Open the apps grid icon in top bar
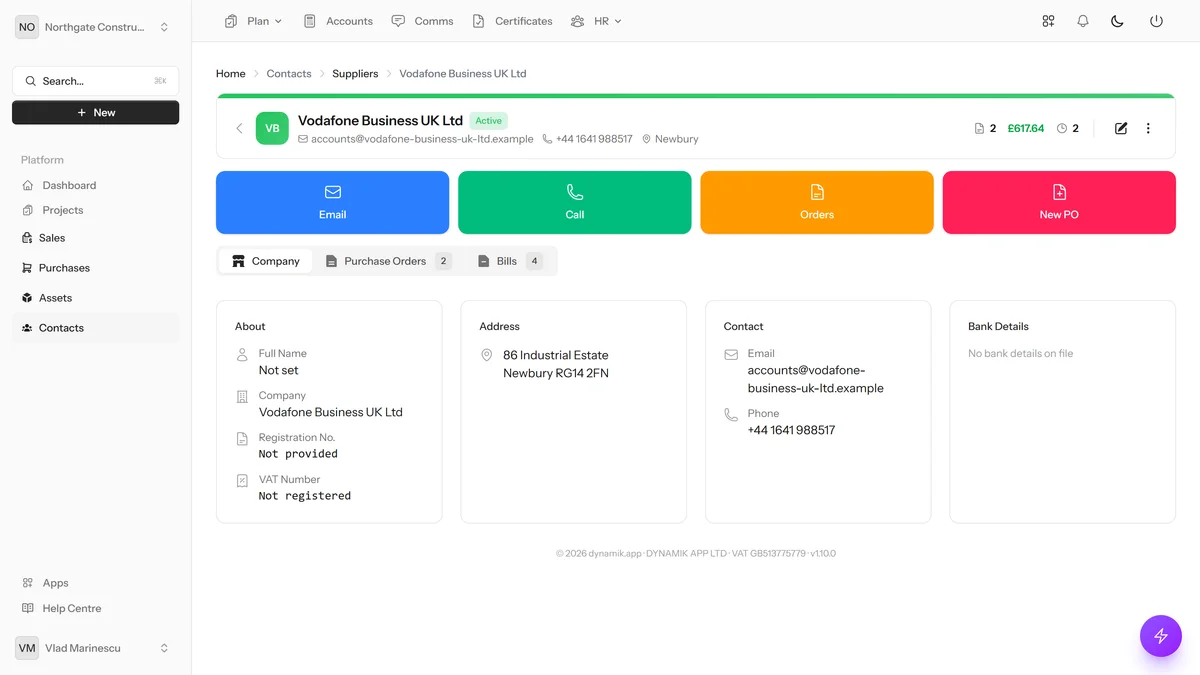 coord(1048,21)
